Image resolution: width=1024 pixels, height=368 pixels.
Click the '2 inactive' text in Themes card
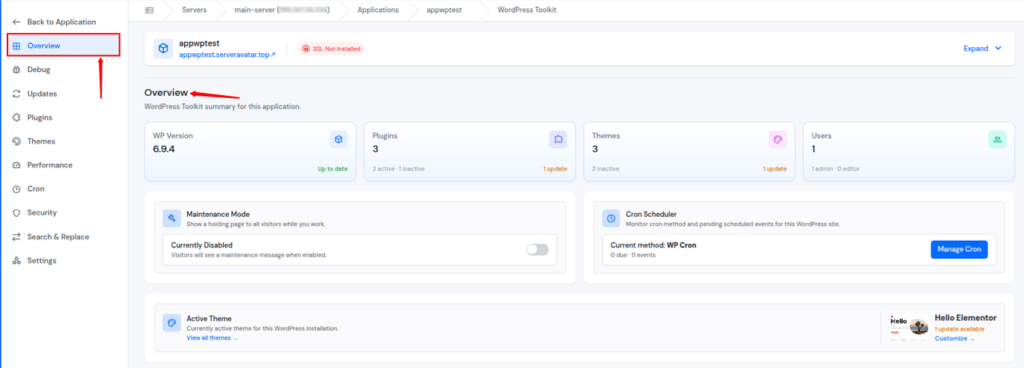605,169
